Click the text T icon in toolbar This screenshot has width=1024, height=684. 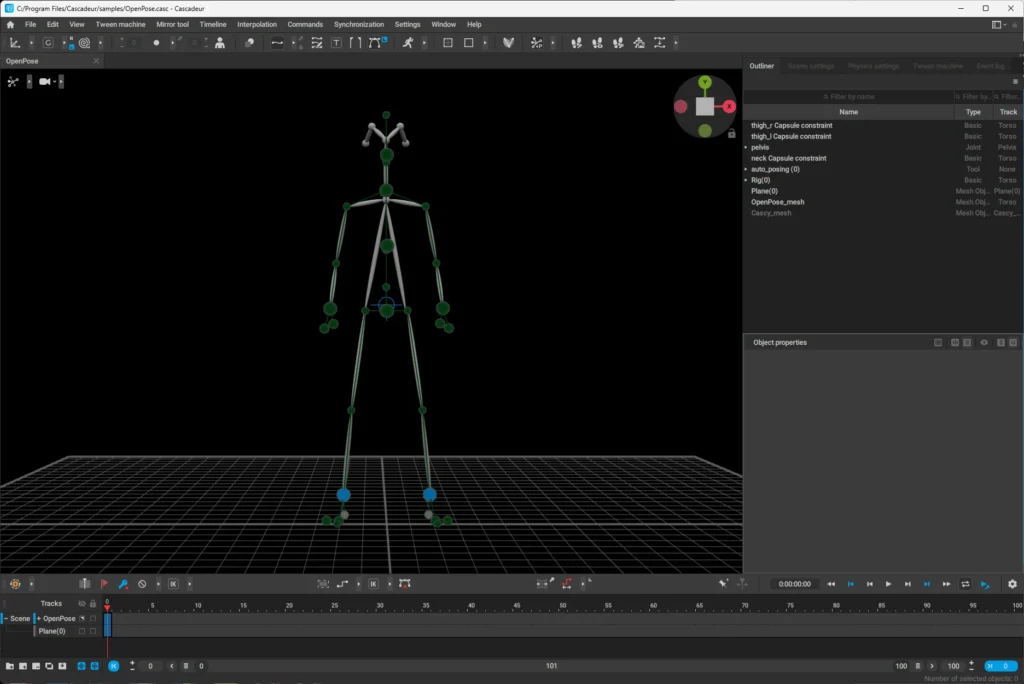tap(336, 43)
